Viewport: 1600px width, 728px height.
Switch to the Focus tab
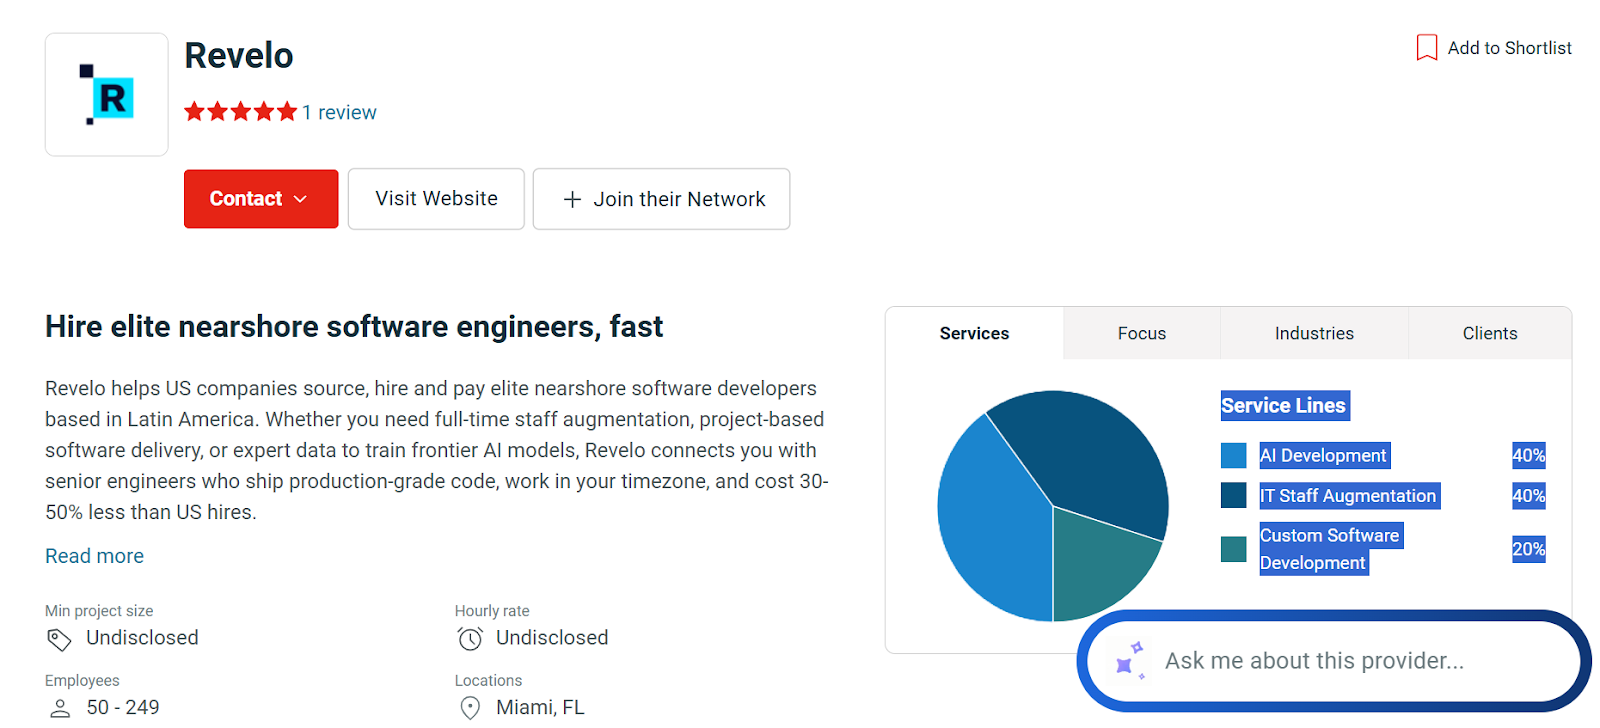[x=1142, y=333]
